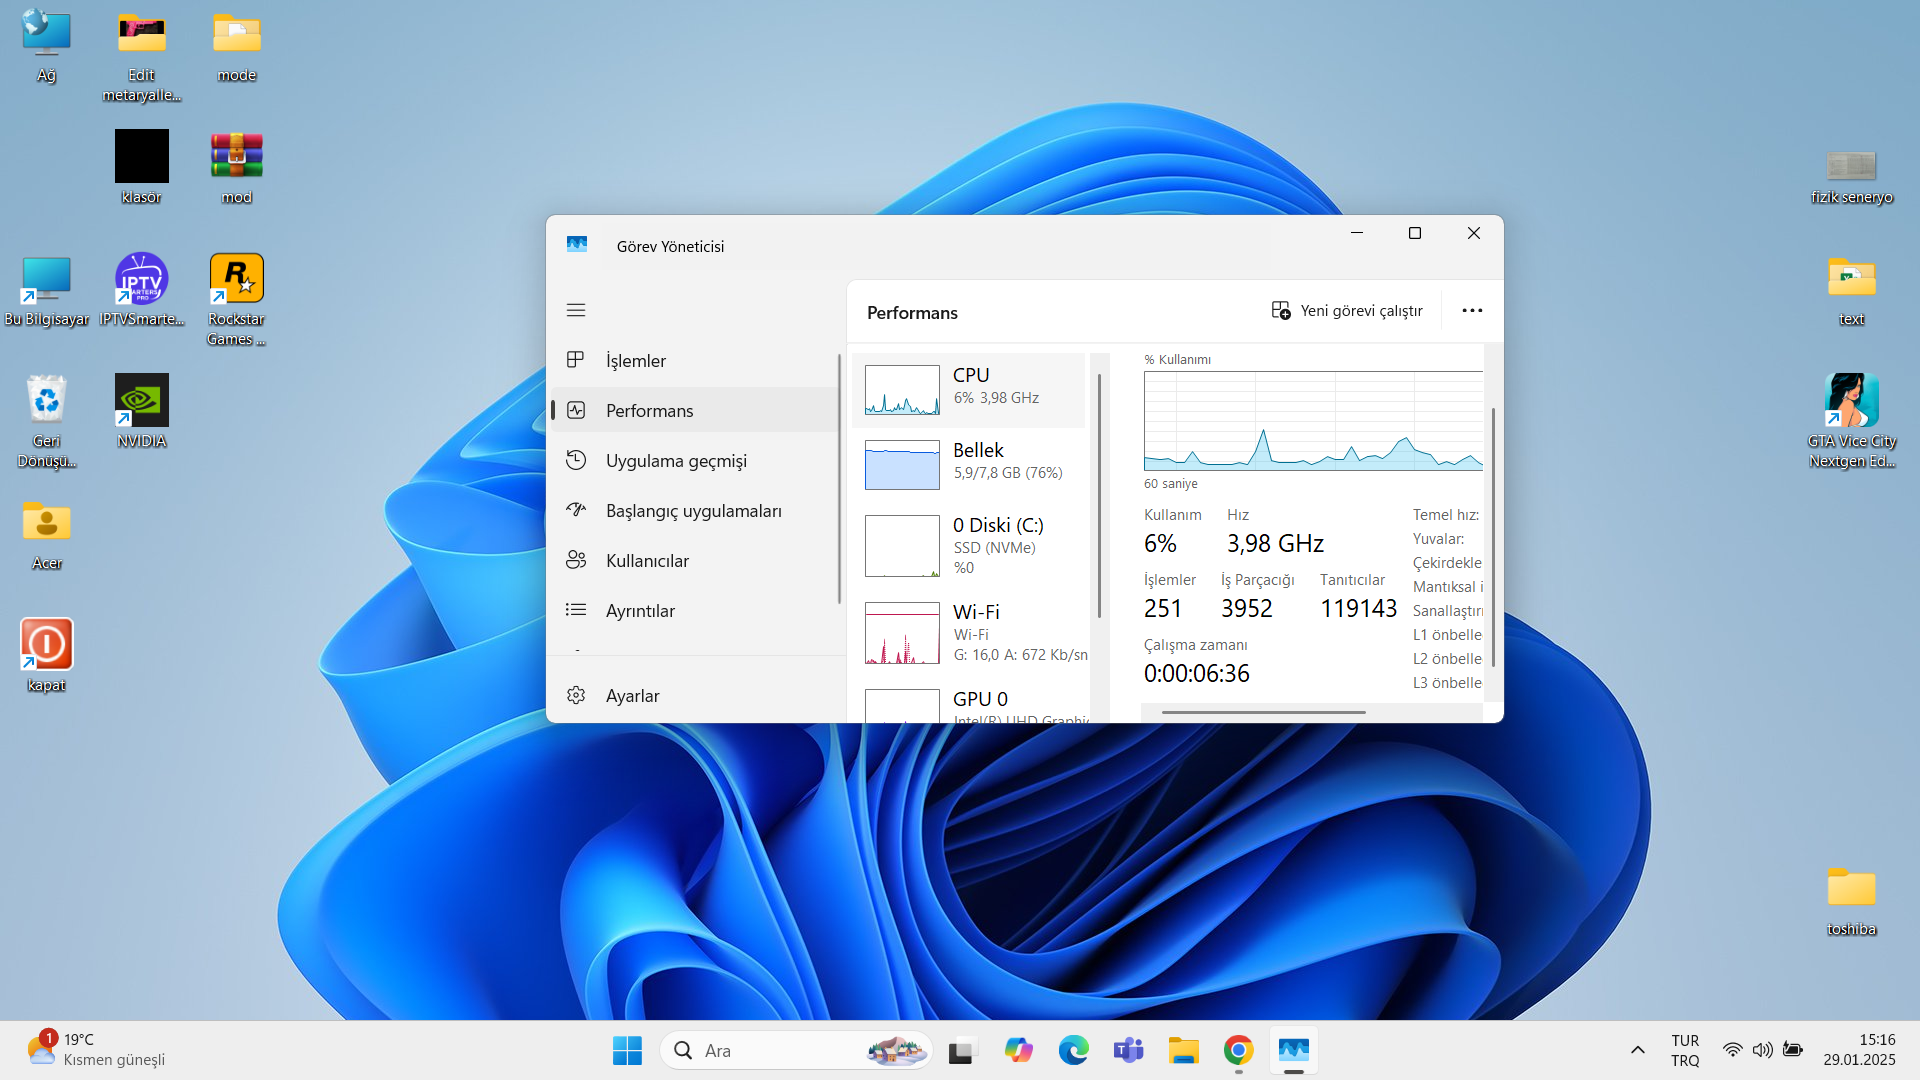Select Geri Dönüşüm recycle bin icon
Image resolution: width=1920 pixels, height=1080 pixels.
(x=46, y=422)
